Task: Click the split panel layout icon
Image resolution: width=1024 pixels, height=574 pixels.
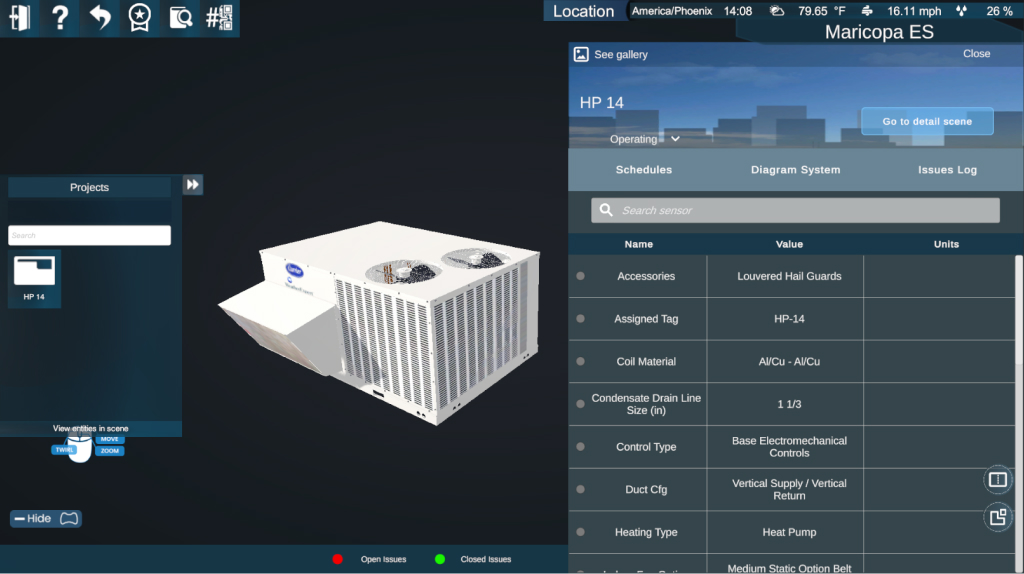Action: (x=997, y=480)
